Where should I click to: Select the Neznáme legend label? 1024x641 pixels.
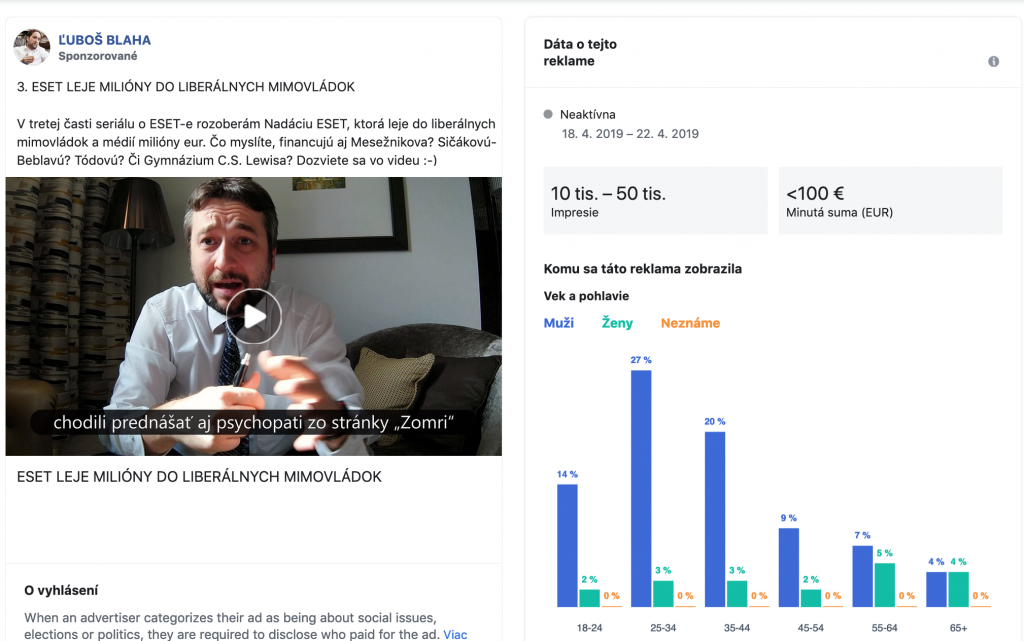(690, 323)
